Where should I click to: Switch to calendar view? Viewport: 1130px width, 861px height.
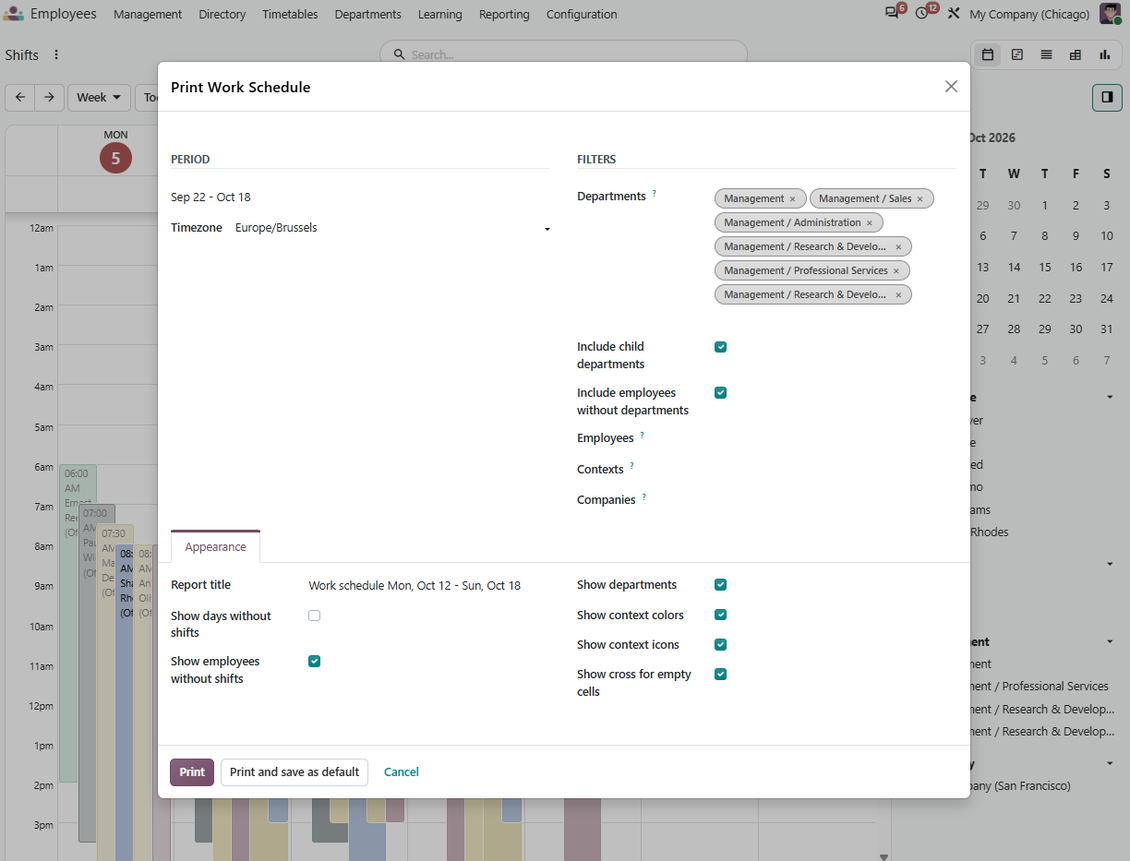coord(988,55)
